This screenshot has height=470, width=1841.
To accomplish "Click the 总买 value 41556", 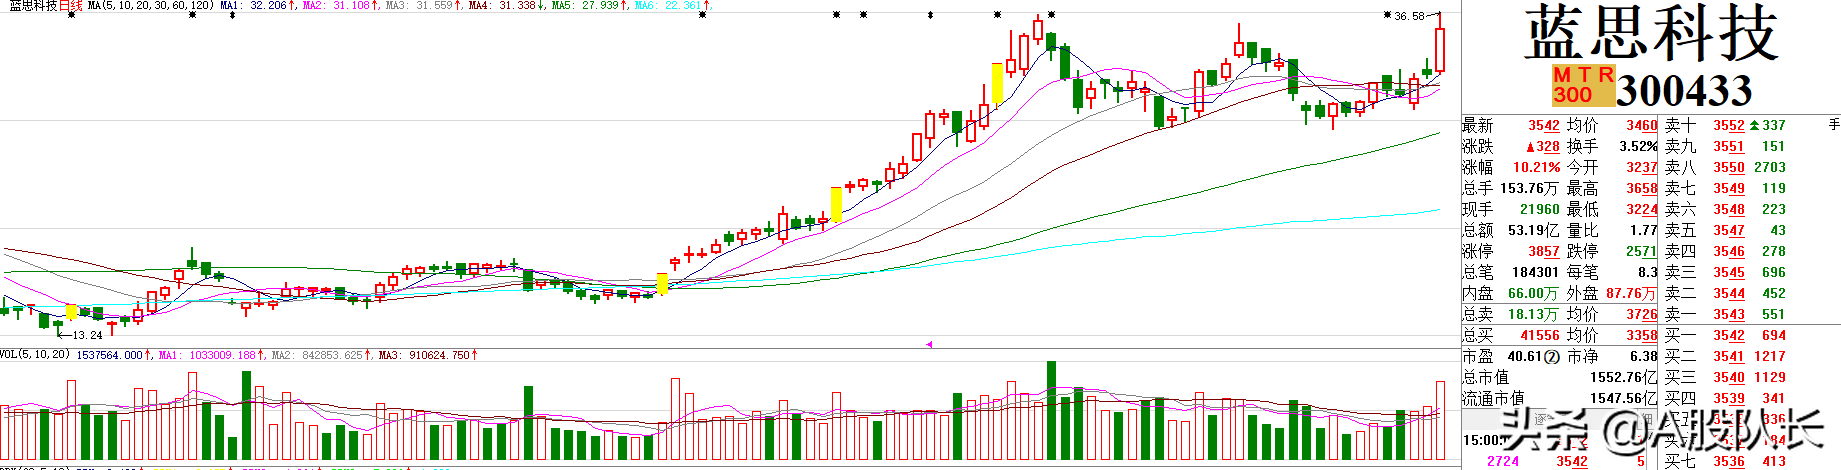I will pyautogui.click(x=1540, y=335).
